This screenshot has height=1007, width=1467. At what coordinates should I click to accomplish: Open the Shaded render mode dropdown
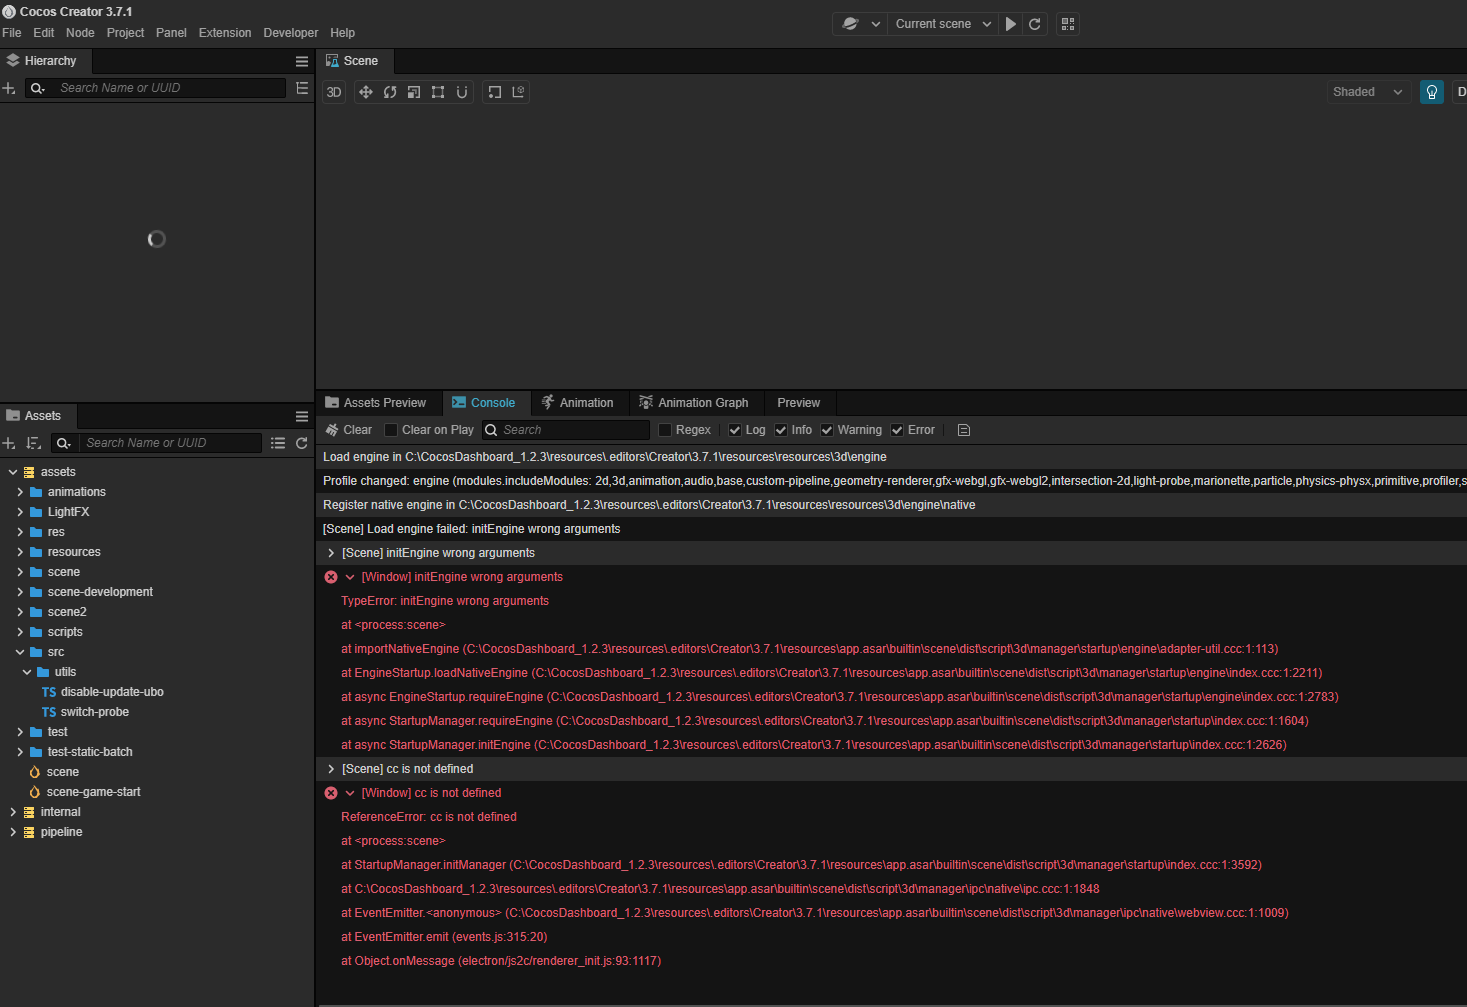tap(1368, 92)
